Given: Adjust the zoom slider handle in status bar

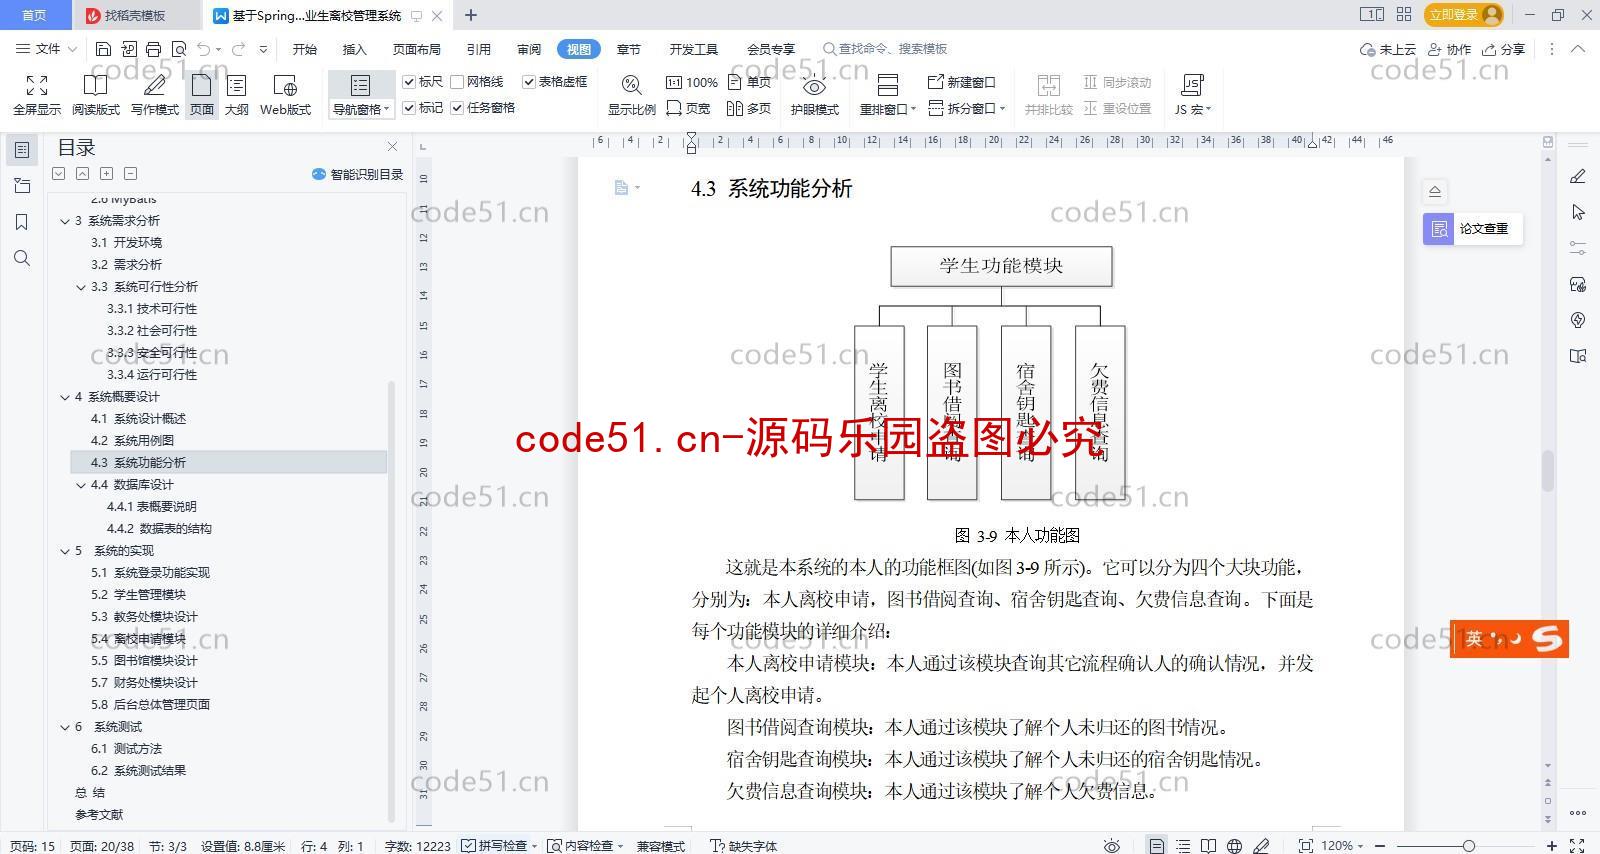Looking at the screenshot, I should (x=1468, y=846).
